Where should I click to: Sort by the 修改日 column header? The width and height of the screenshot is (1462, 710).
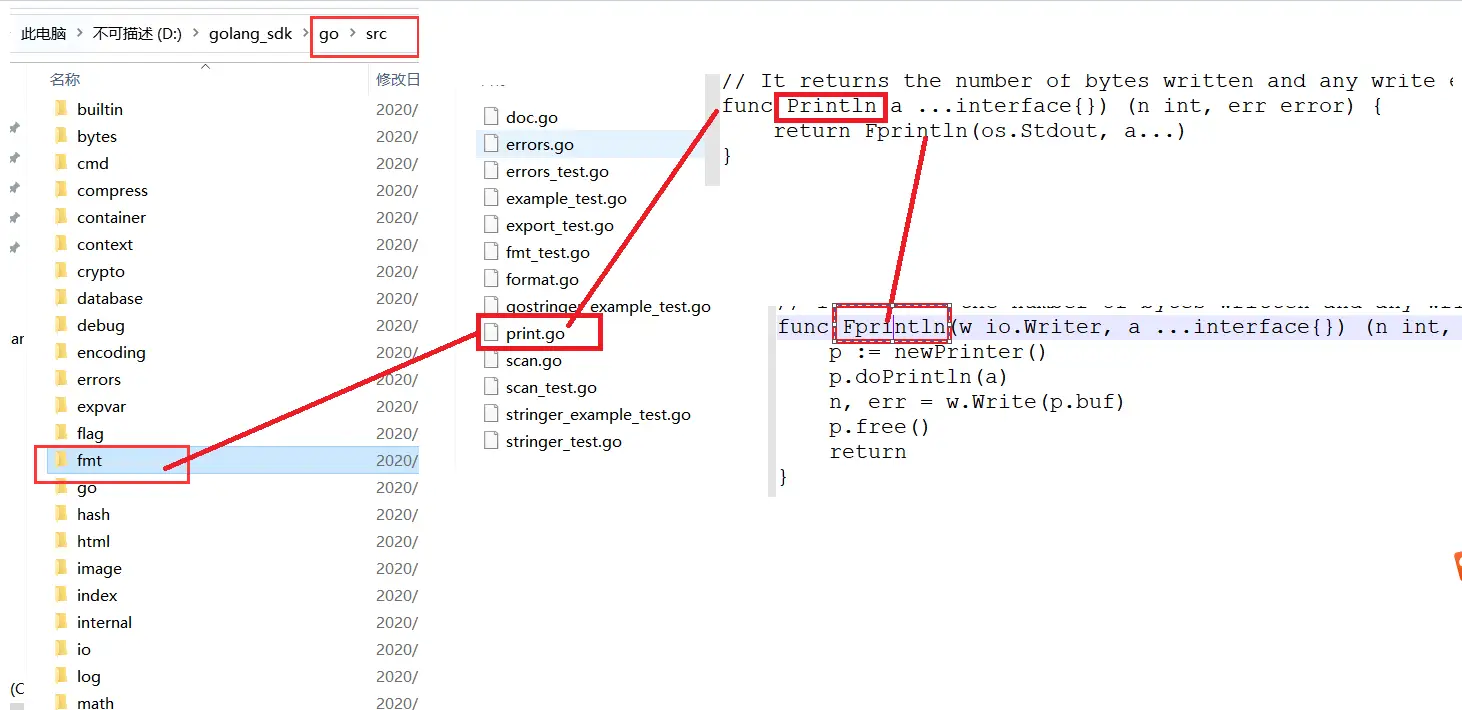[x=397, y=79]
